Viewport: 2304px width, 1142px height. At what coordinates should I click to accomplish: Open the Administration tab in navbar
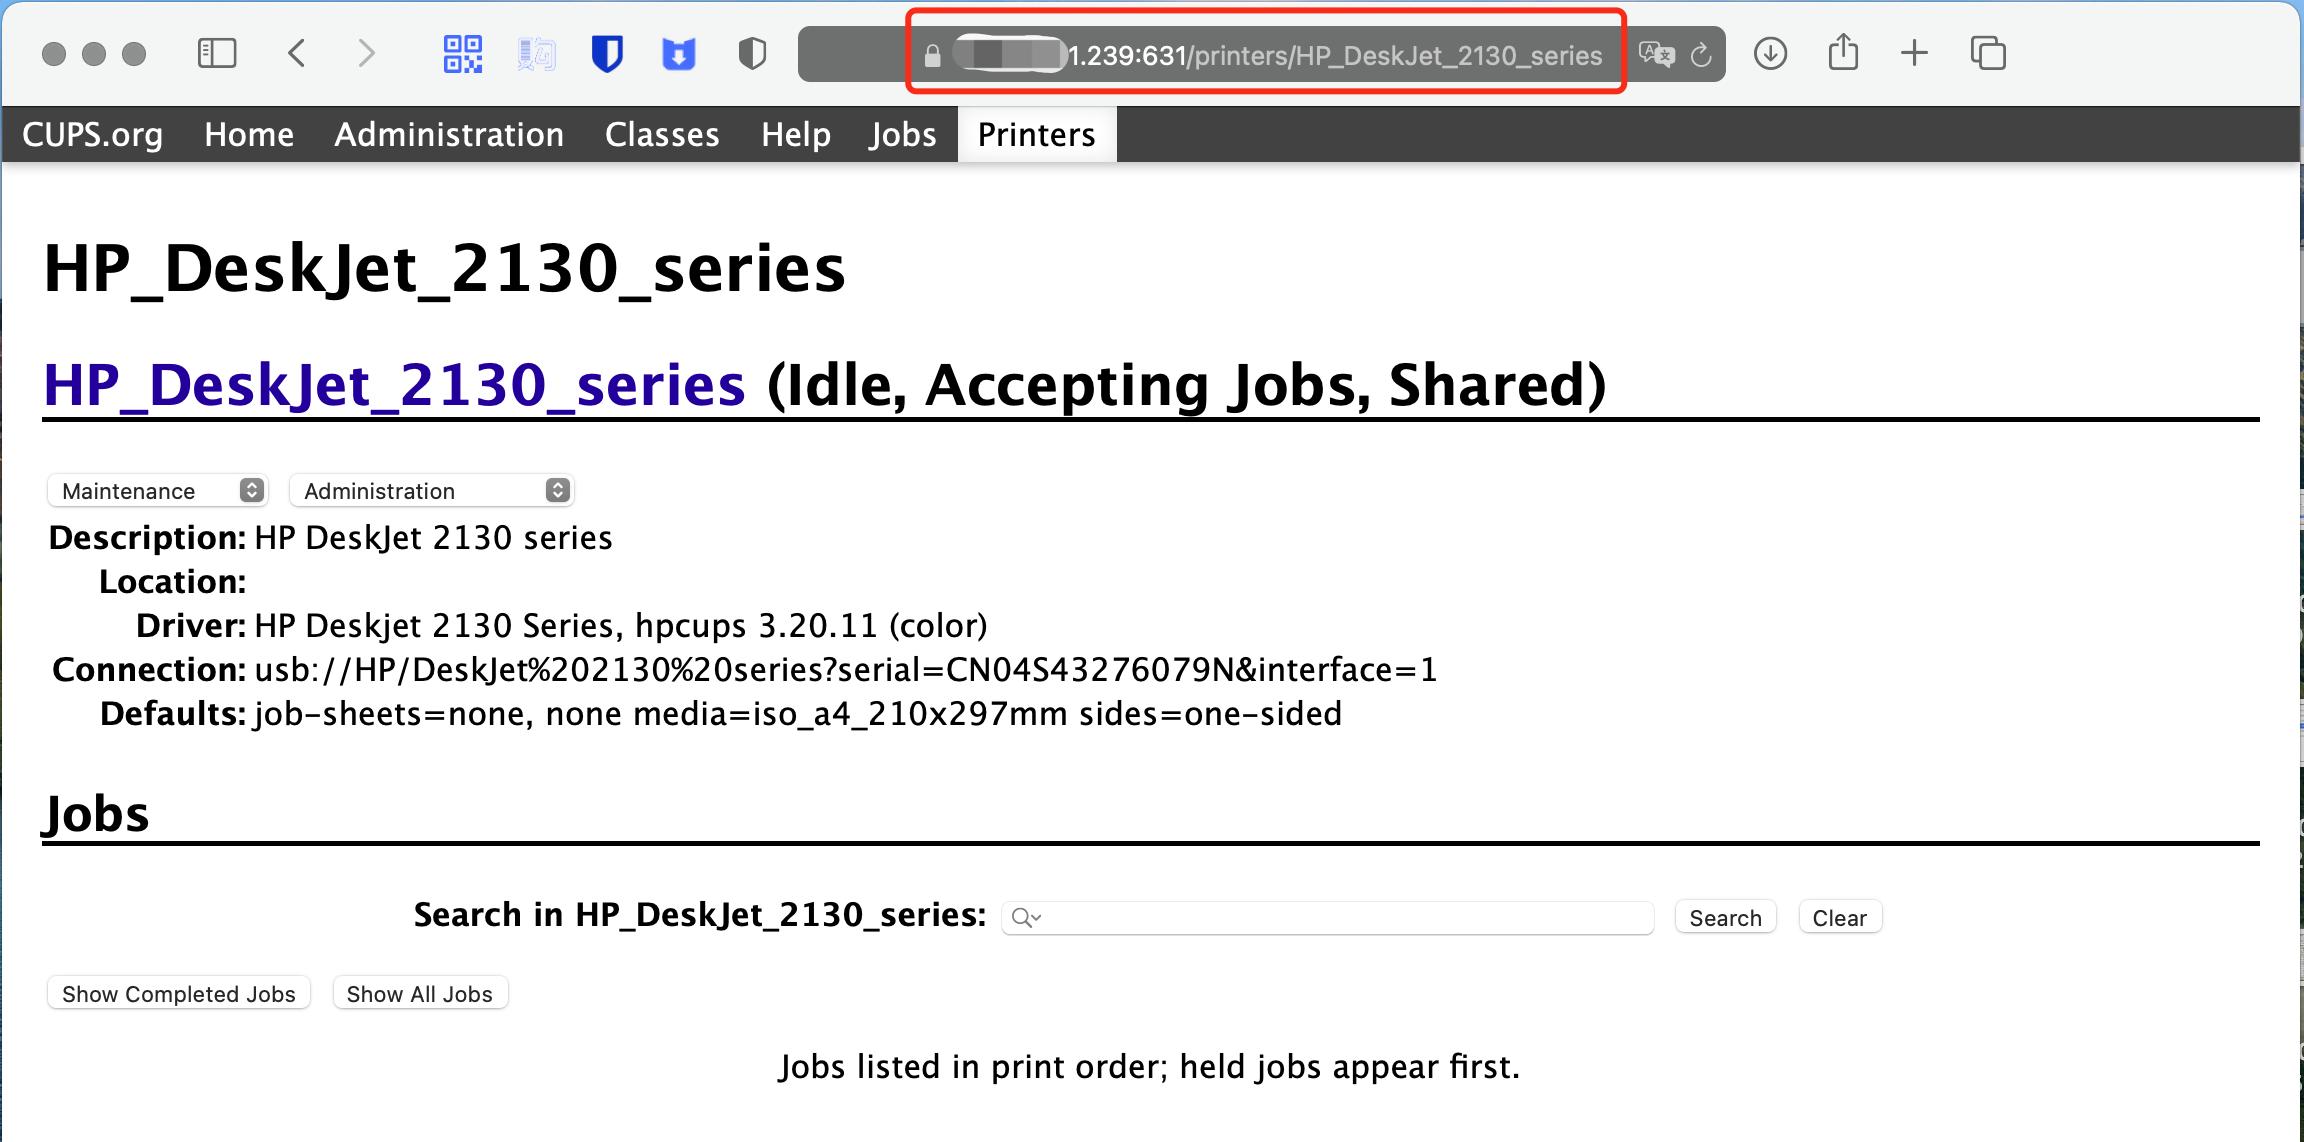click(449, 135)
